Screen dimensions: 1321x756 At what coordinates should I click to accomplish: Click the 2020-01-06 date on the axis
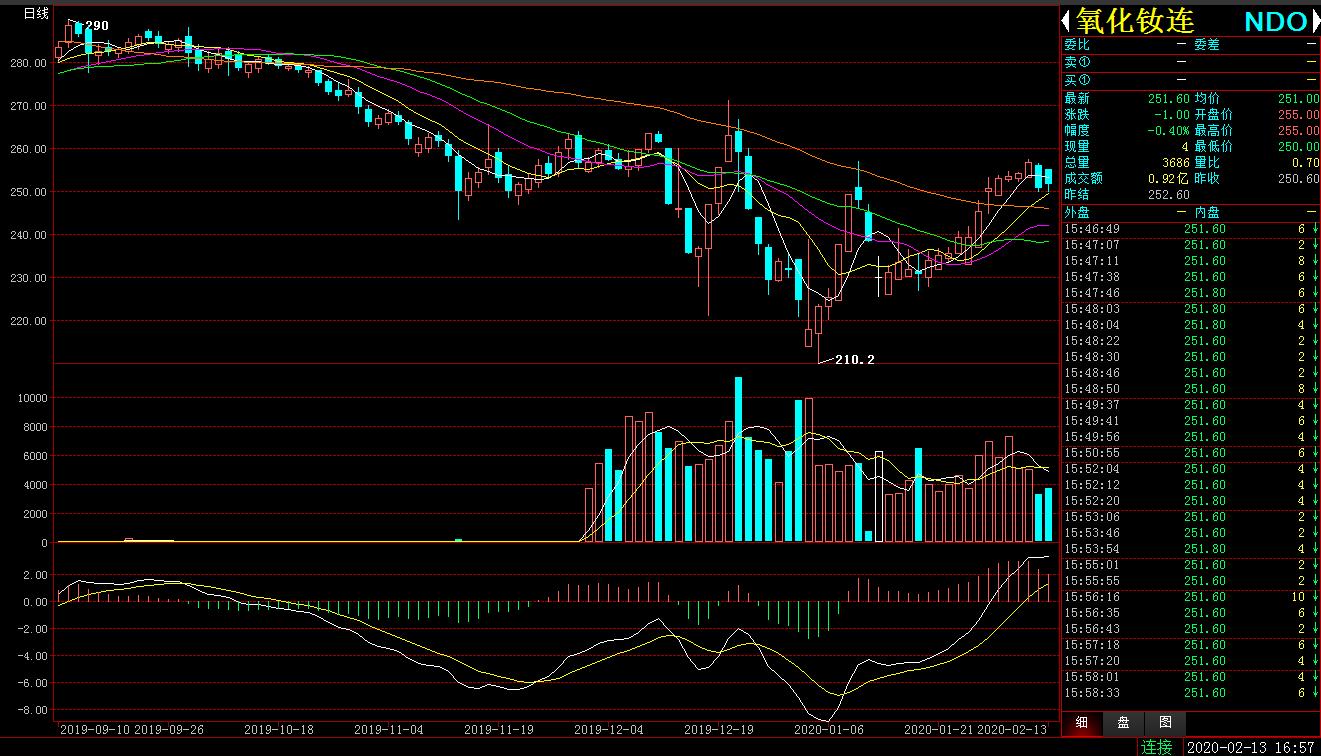(x=829, y=730)
